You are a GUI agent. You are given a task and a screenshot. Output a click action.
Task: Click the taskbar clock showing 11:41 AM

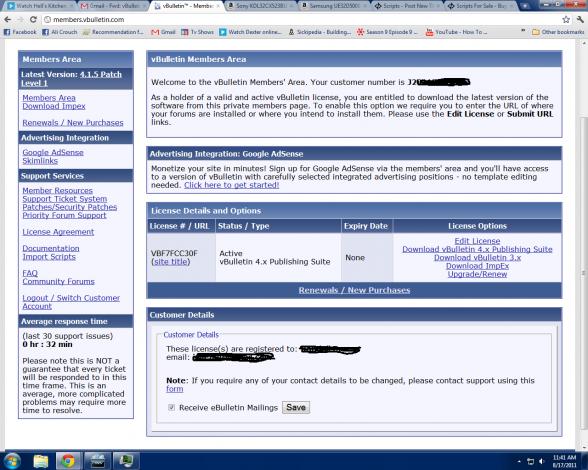pyautogui.click(x=565, y=461)
